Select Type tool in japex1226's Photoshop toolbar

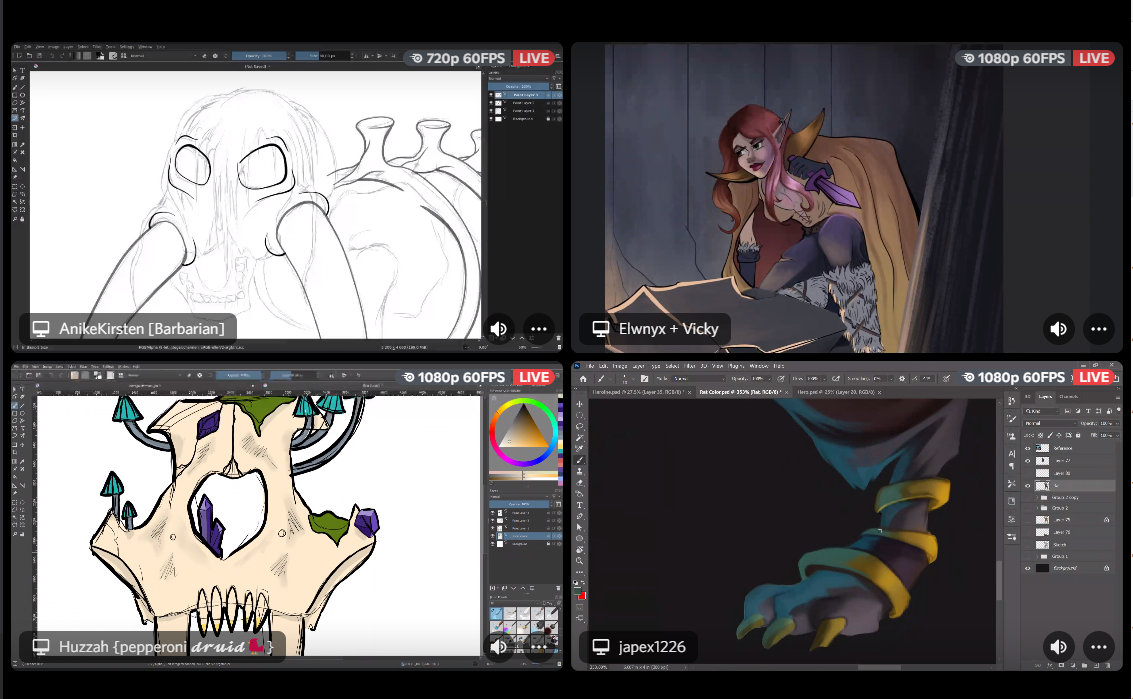[x=580, y=506]
